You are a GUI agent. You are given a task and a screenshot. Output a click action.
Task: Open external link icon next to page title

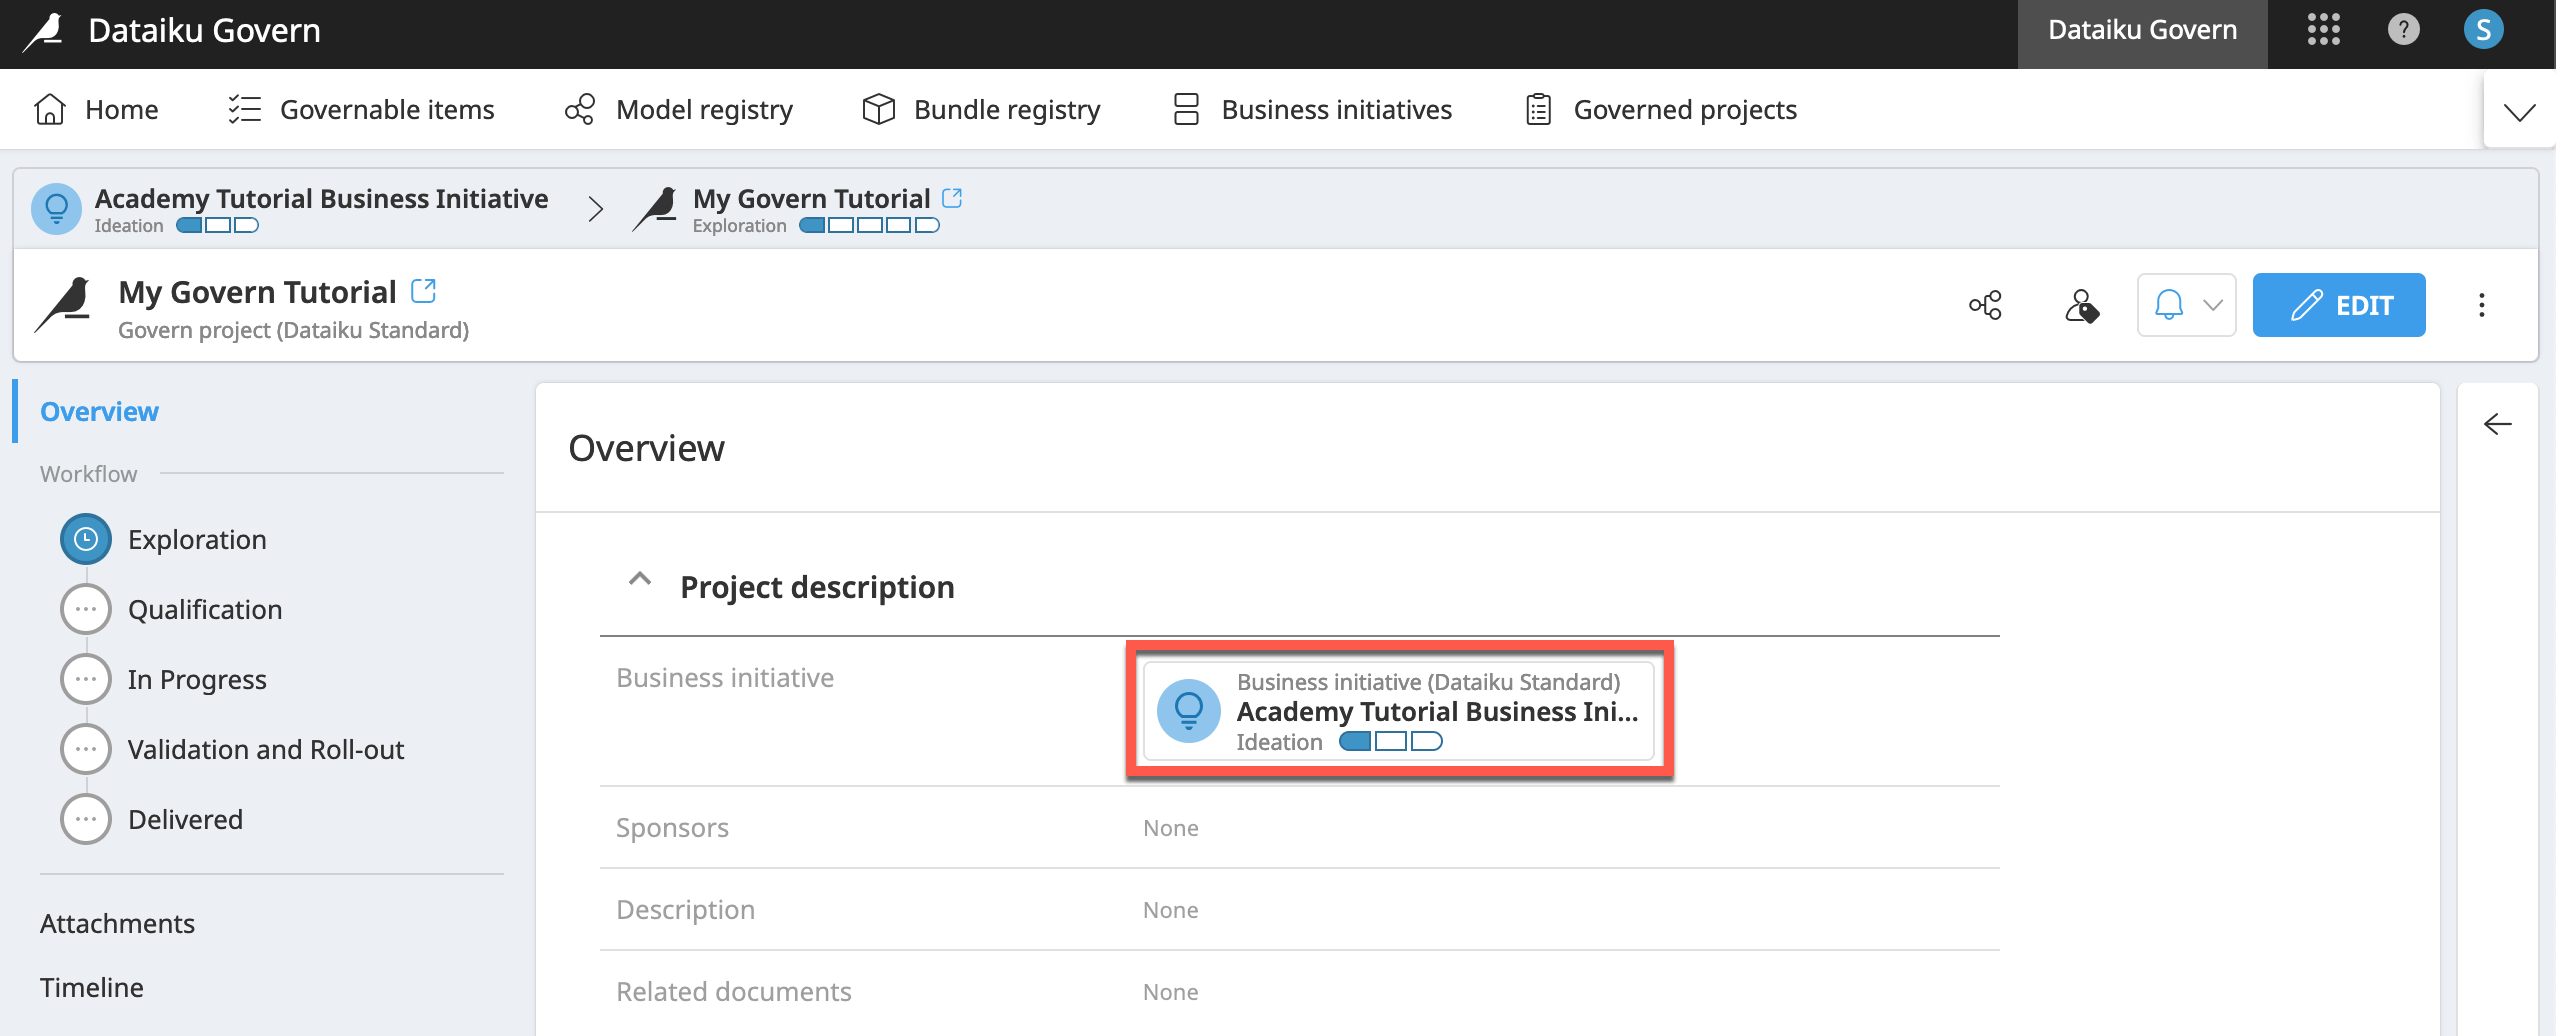coord(423,291)
